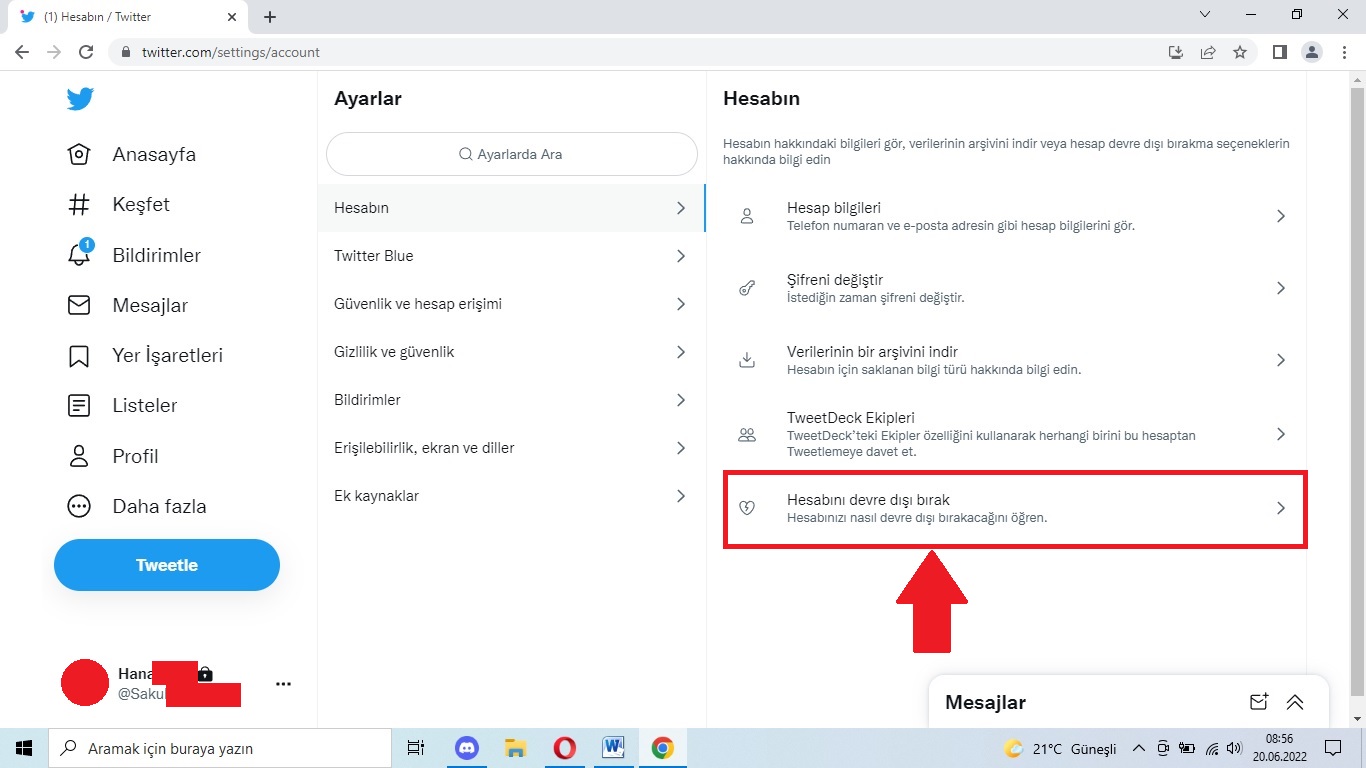Expand Hesap bilgileri chevron arrow
This screenshot has height=768, width=1366.
coord(1280,216)
